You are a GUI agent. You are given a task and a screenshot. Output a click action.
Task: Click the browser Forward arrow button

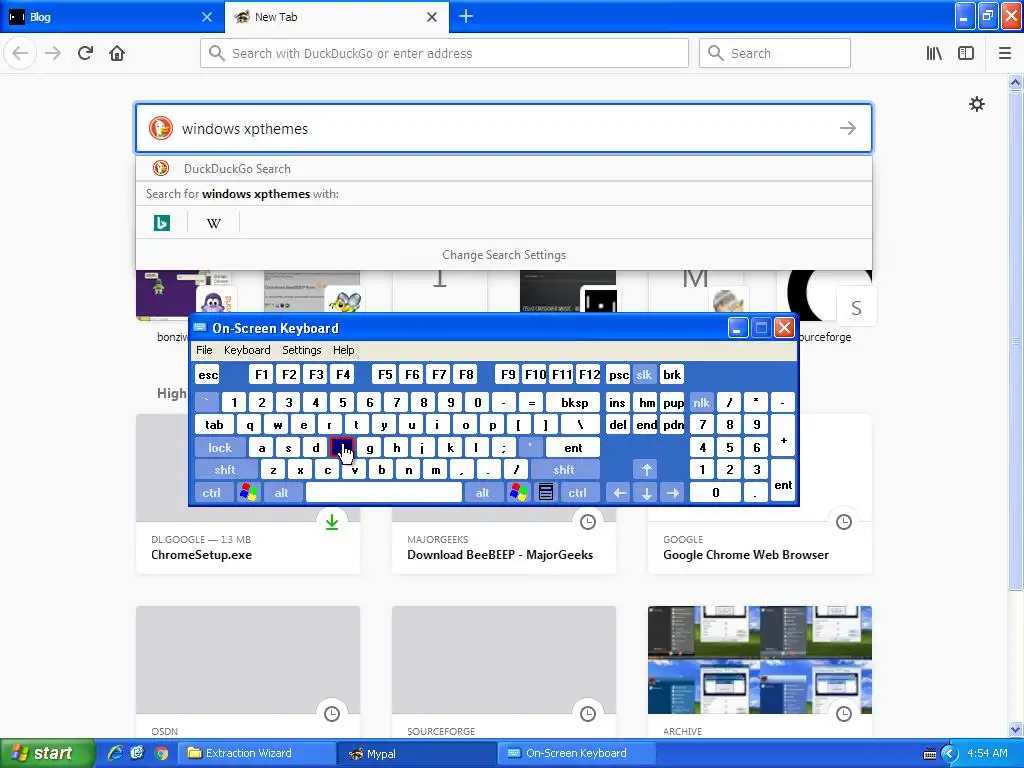pyautogui.click(x=53, y=53)
